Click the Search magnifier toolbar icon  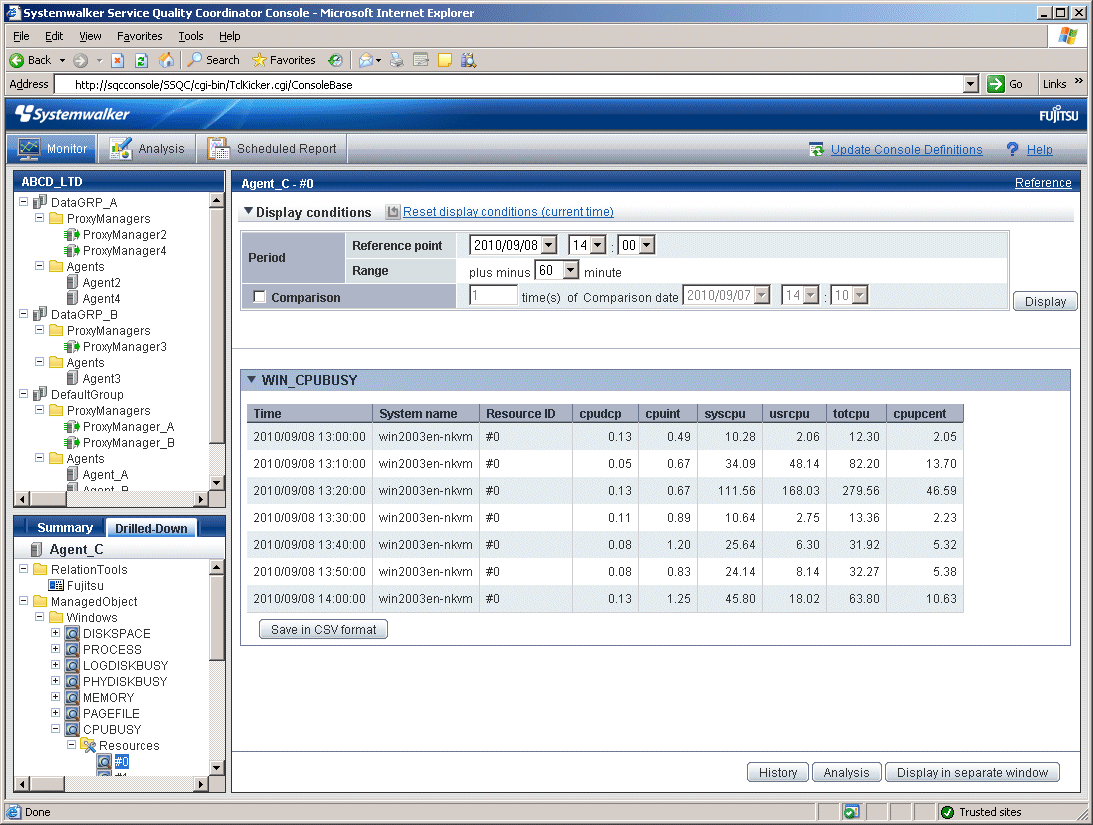click(x=194, y=60)
